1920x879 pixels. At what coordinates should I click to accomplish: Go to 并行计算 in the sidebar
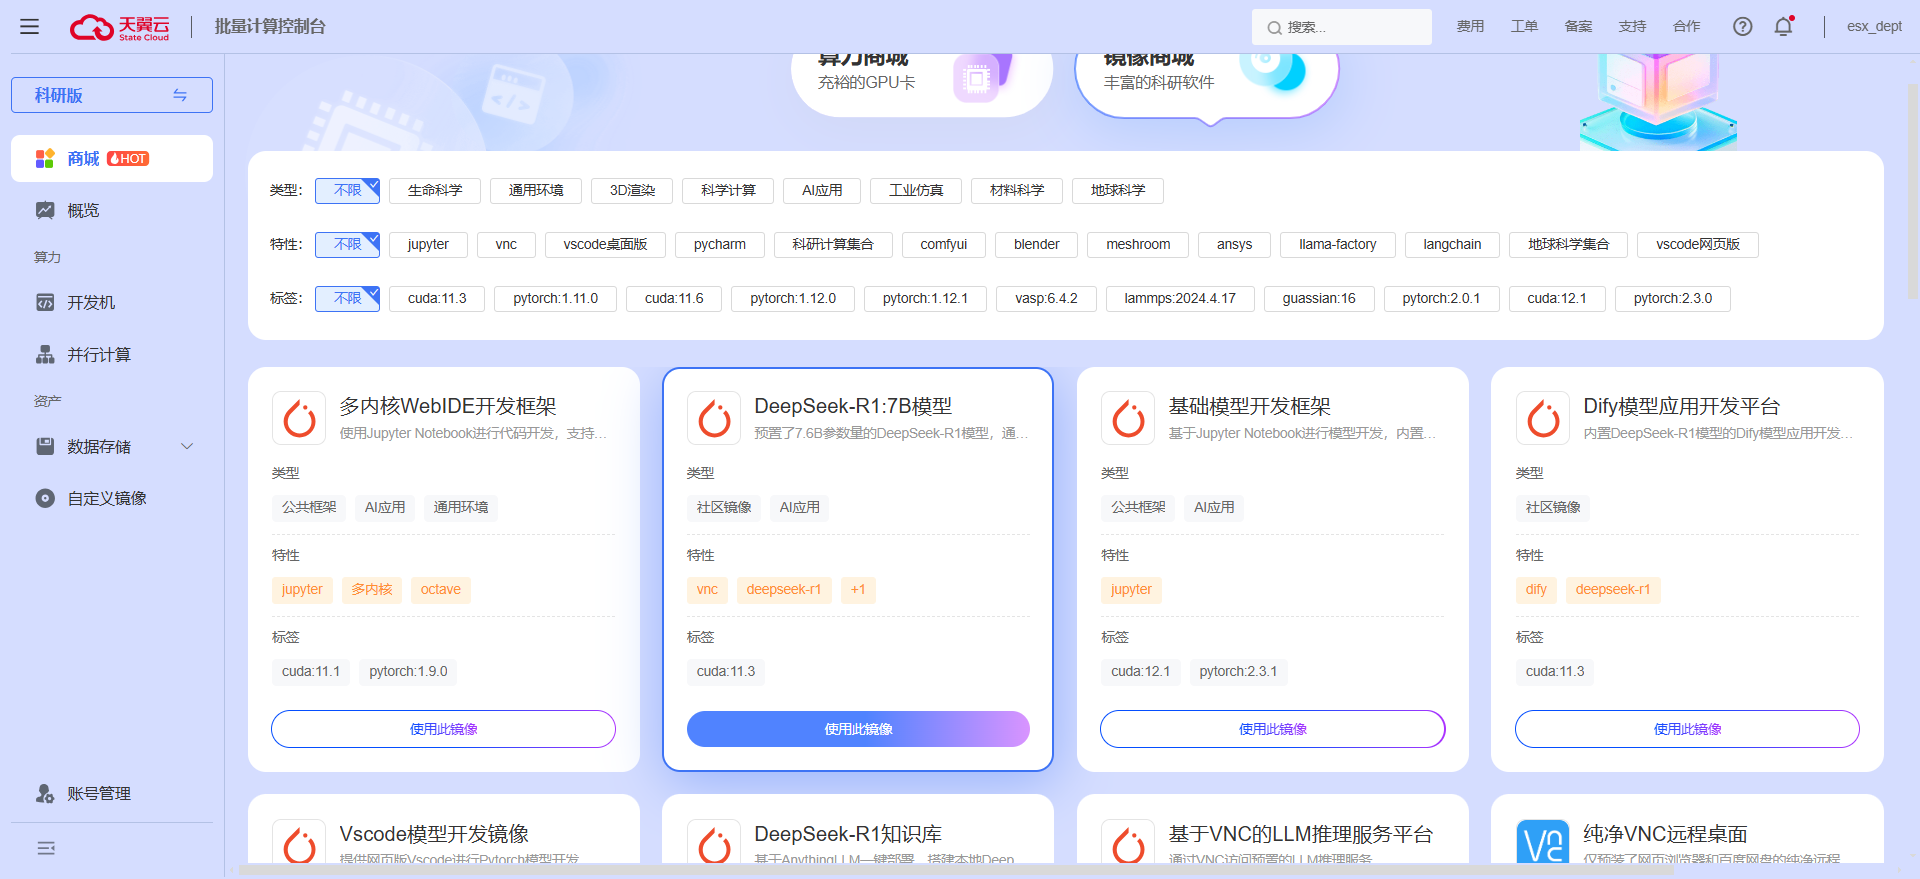click(x=98, y=355)
